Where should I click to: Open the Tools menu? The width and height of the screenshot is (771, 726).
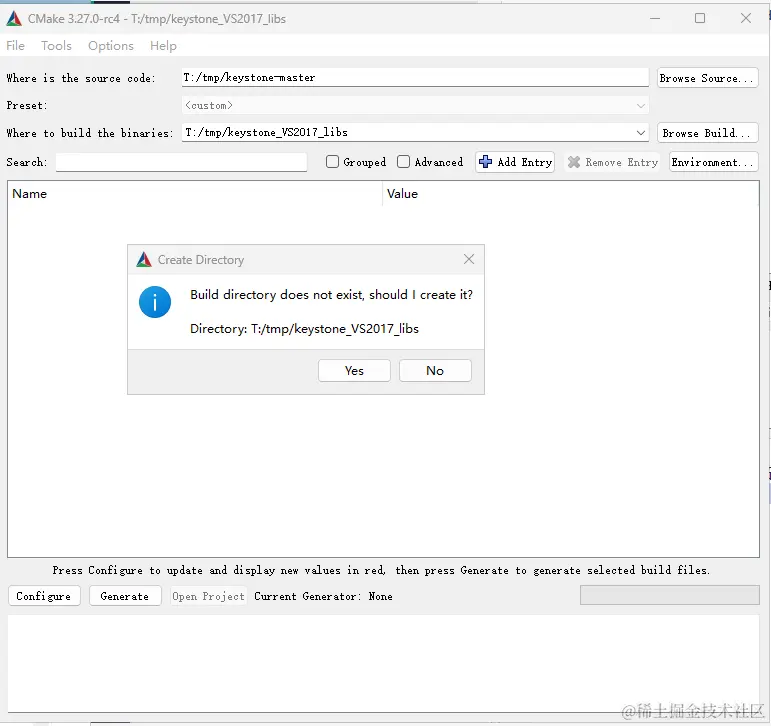click(x=56, y=46)
